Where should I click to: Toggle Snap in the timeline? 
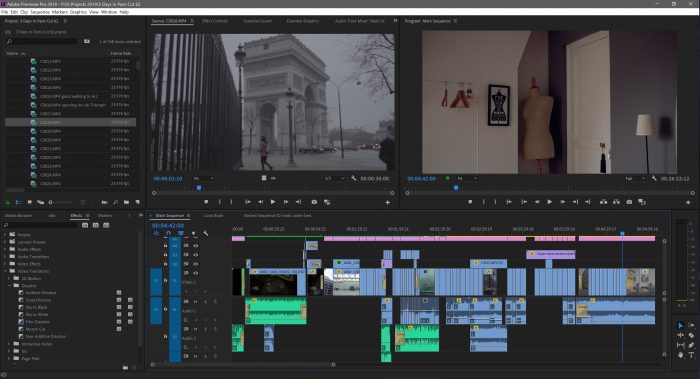(168, 233)
